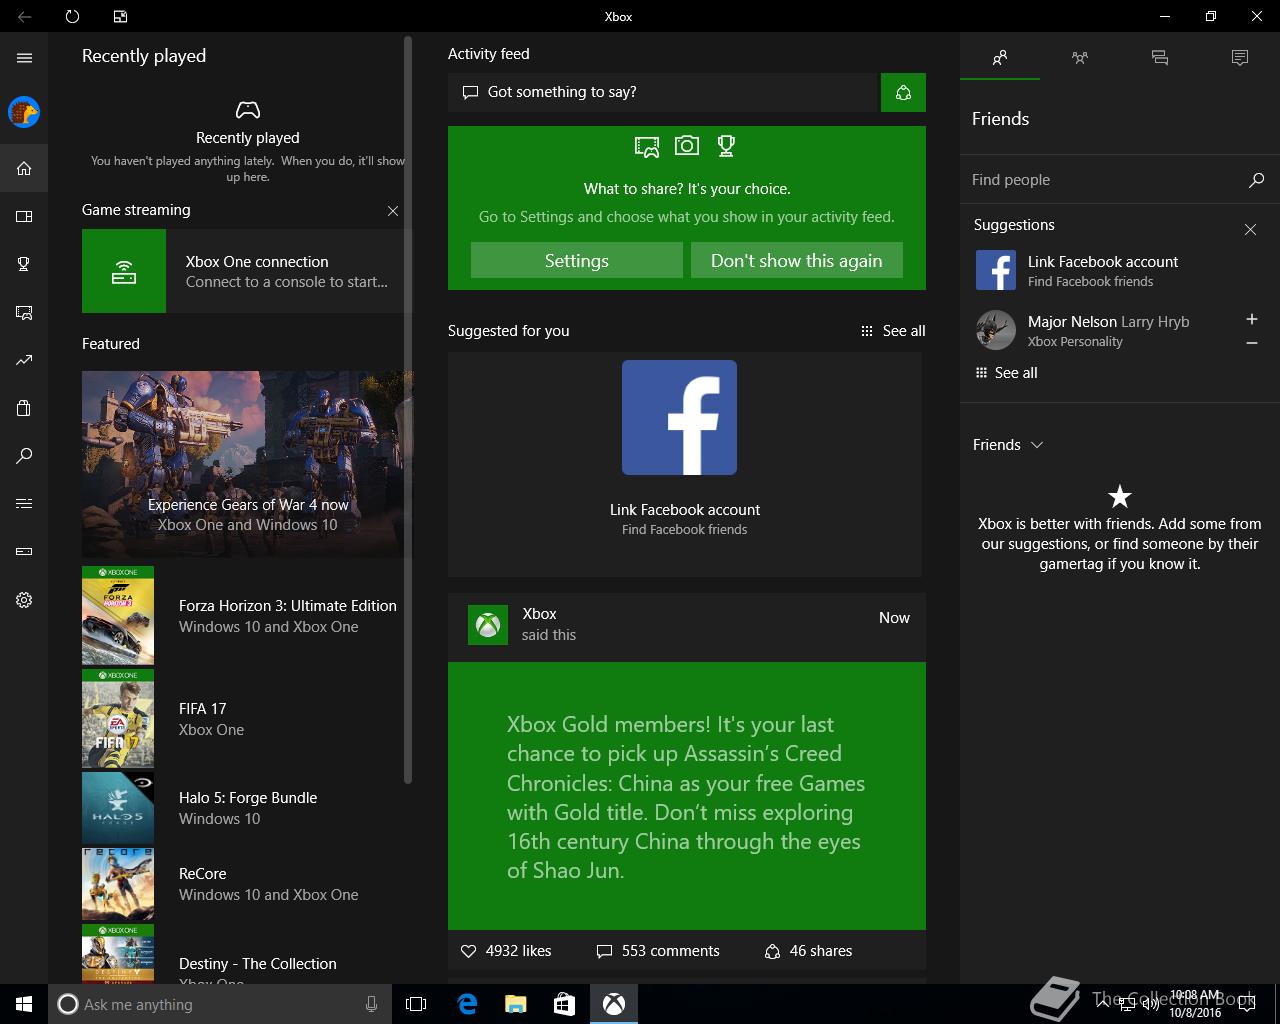Open the Windows Start menu
Image resolution: width=1280 pixels, height=1024 pixels.
(24, 1004)
